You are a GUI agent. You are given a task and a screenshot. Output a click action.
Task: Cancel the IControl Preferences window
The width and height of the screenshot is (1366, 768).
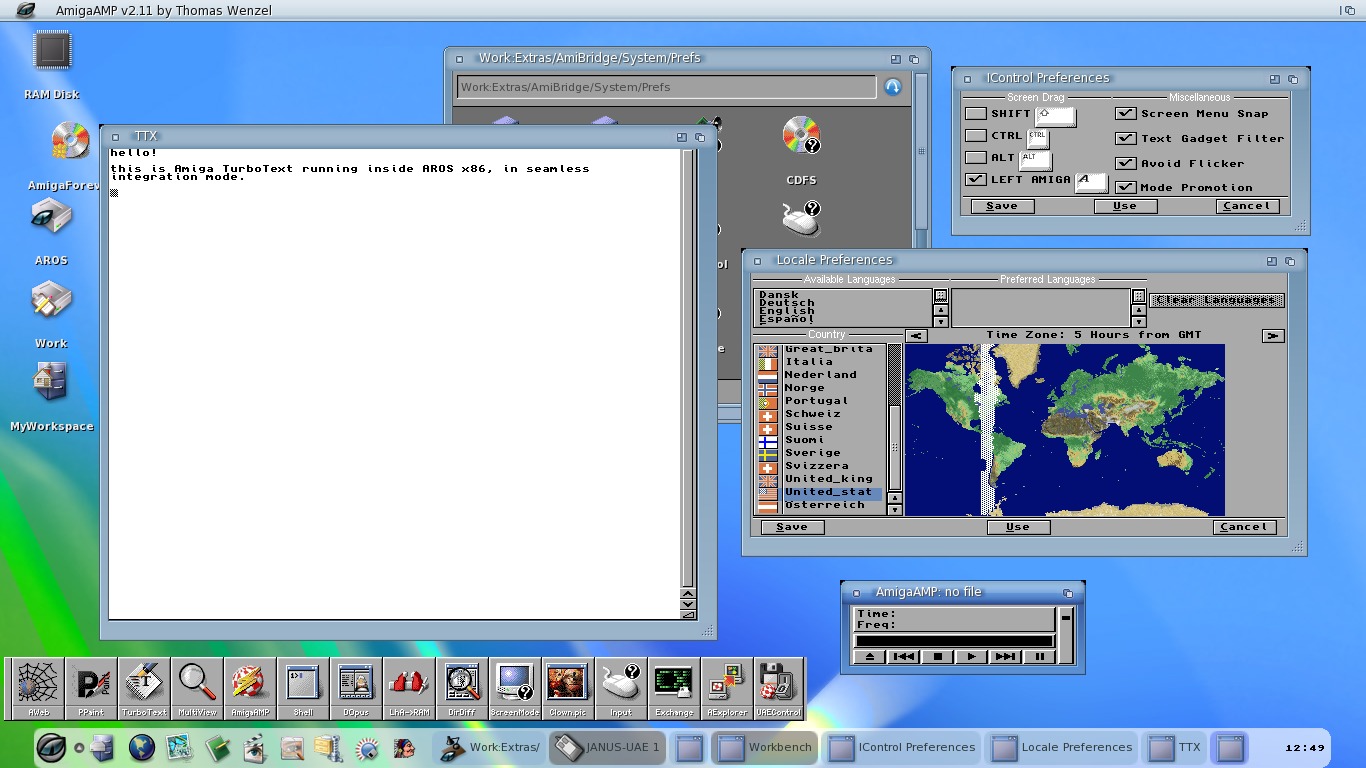pyautogui.click(x=1247, y=206)
